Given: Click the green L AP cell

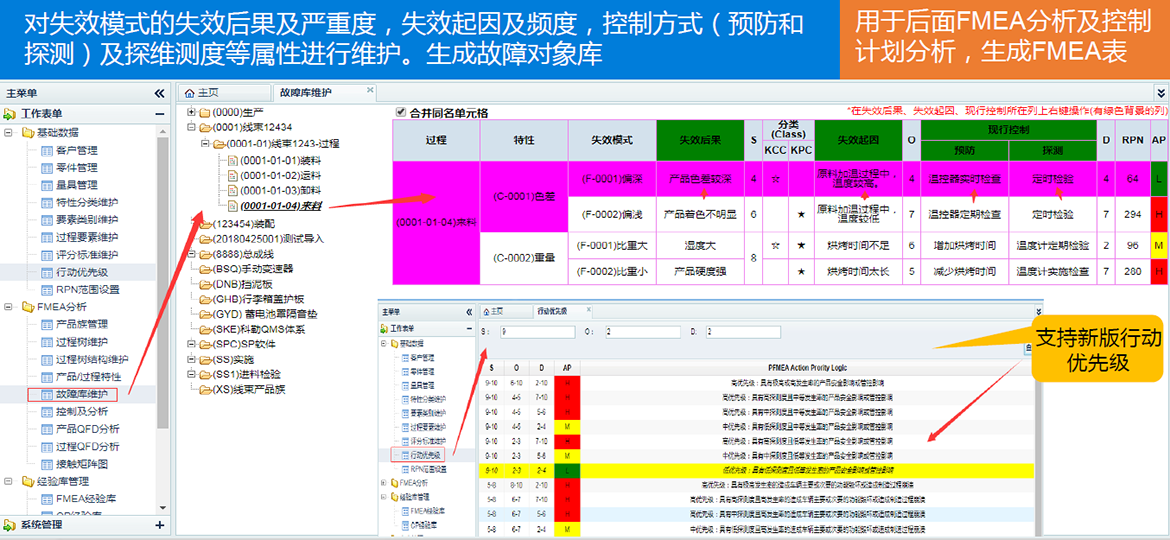Looking at the screenshot, I should (1158, 179).
